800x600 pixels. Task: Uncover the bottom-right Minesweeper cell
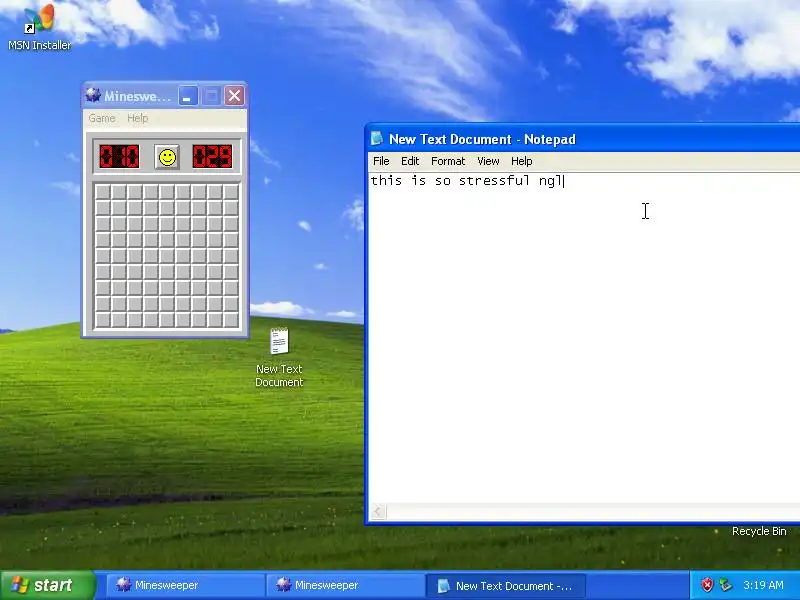pos(231,320)
